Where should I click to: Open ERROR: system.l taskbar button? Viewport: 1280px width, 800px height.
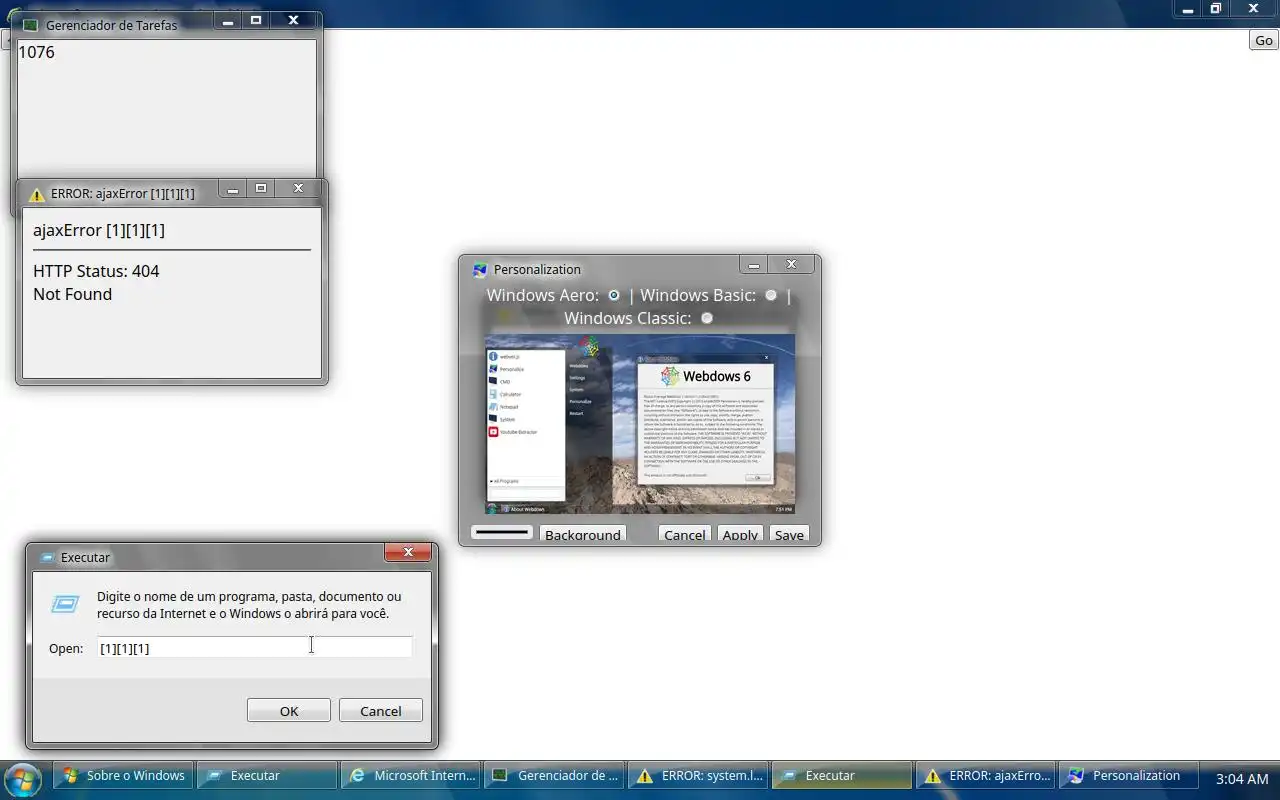pyautogui.click(x=699, y=775)
